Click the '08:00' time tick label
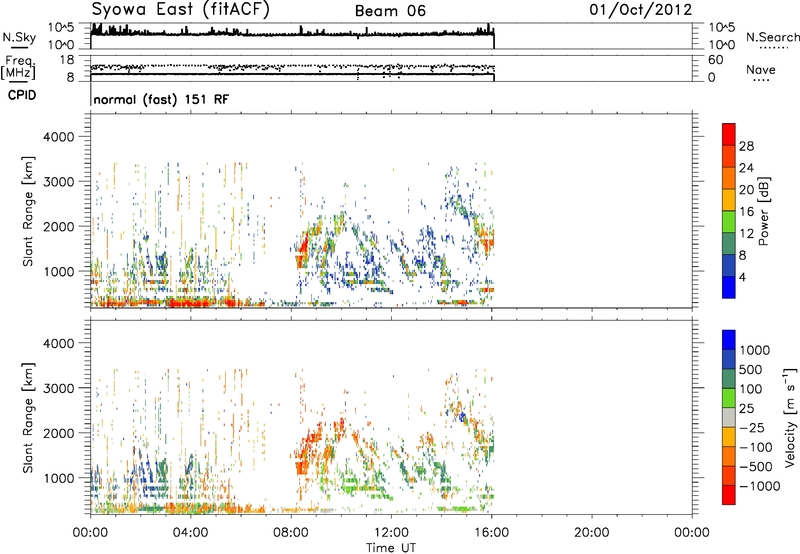The width and height of the screenshot is (800, 554). (x=291, y=533)
